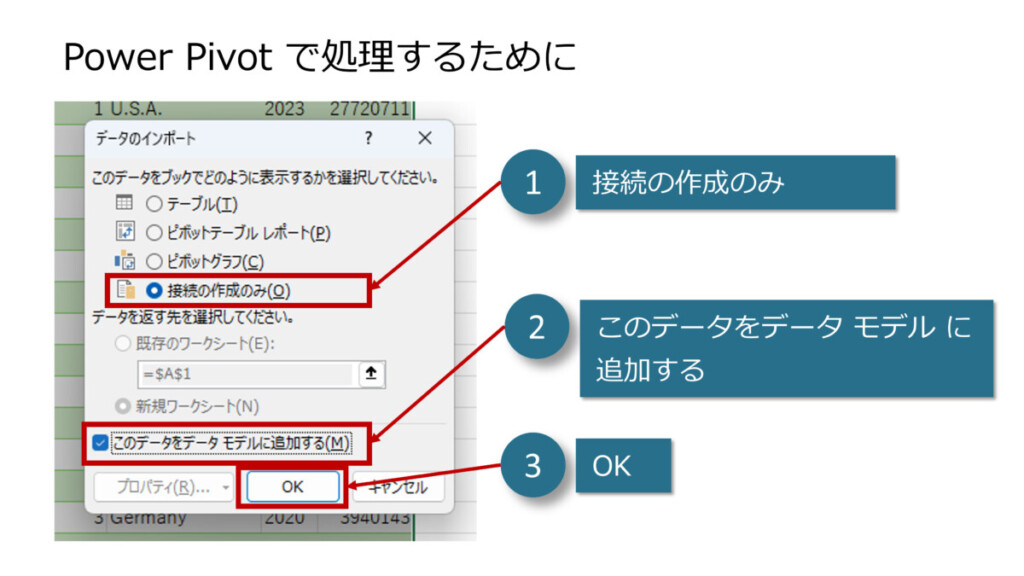Click the help question mark in dialog title
Image resolution: width=1024 pixels, height=576 pixels.
pos(368,138)
